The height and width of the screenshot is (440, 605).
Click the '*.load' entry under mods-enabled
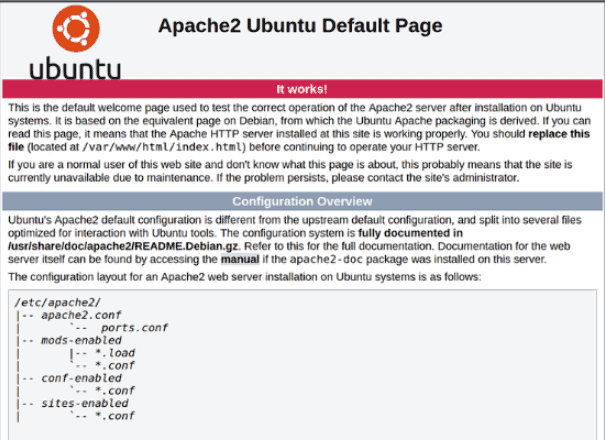pyautogui.click(x=115, y=353)
